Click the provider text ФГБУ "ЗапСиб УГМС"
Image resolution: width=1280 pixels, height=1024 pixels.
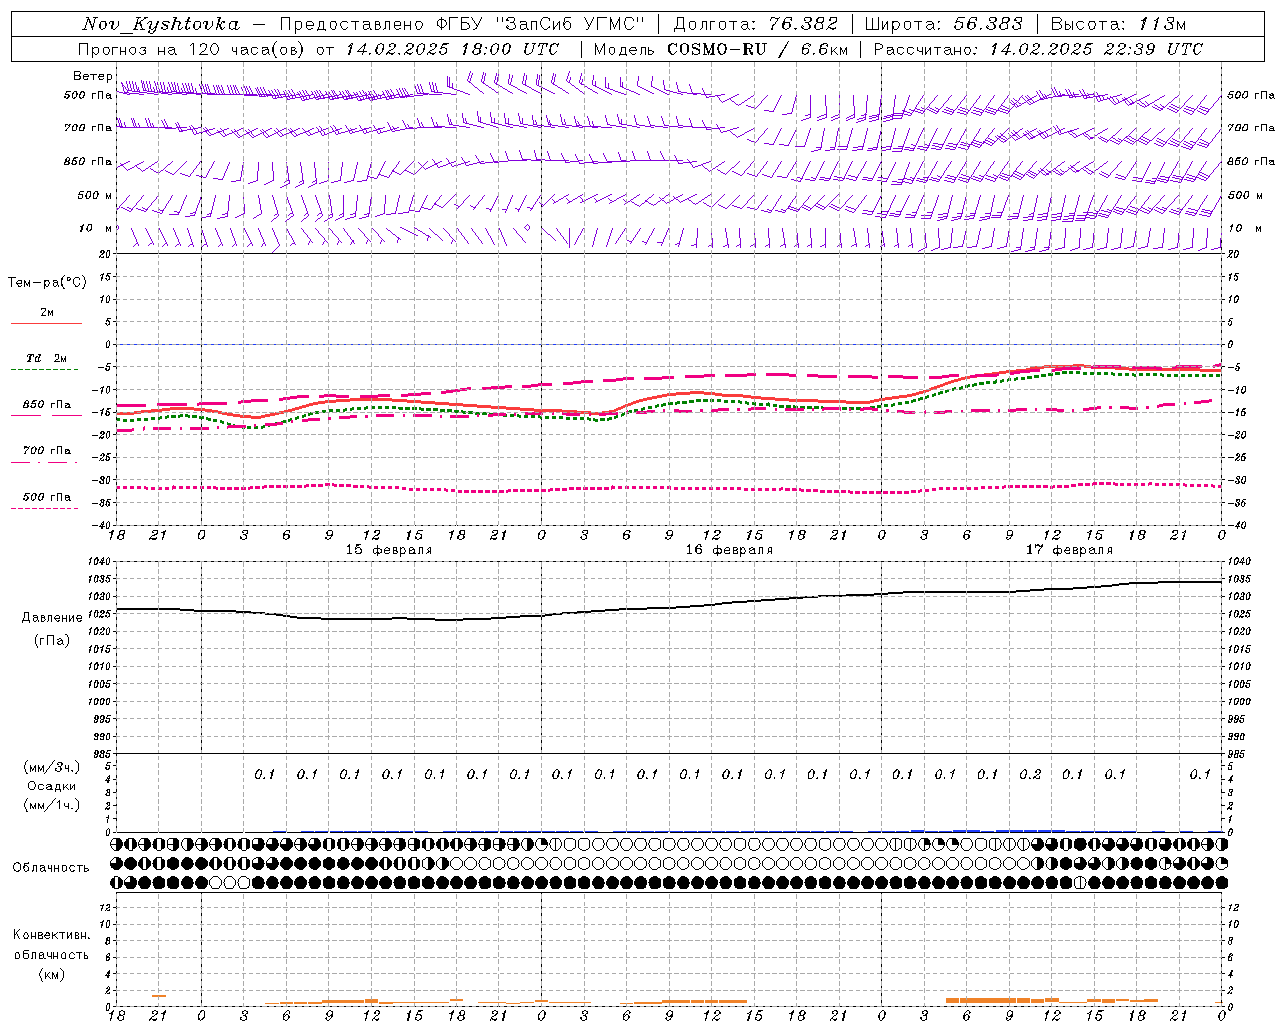point(541,24)
